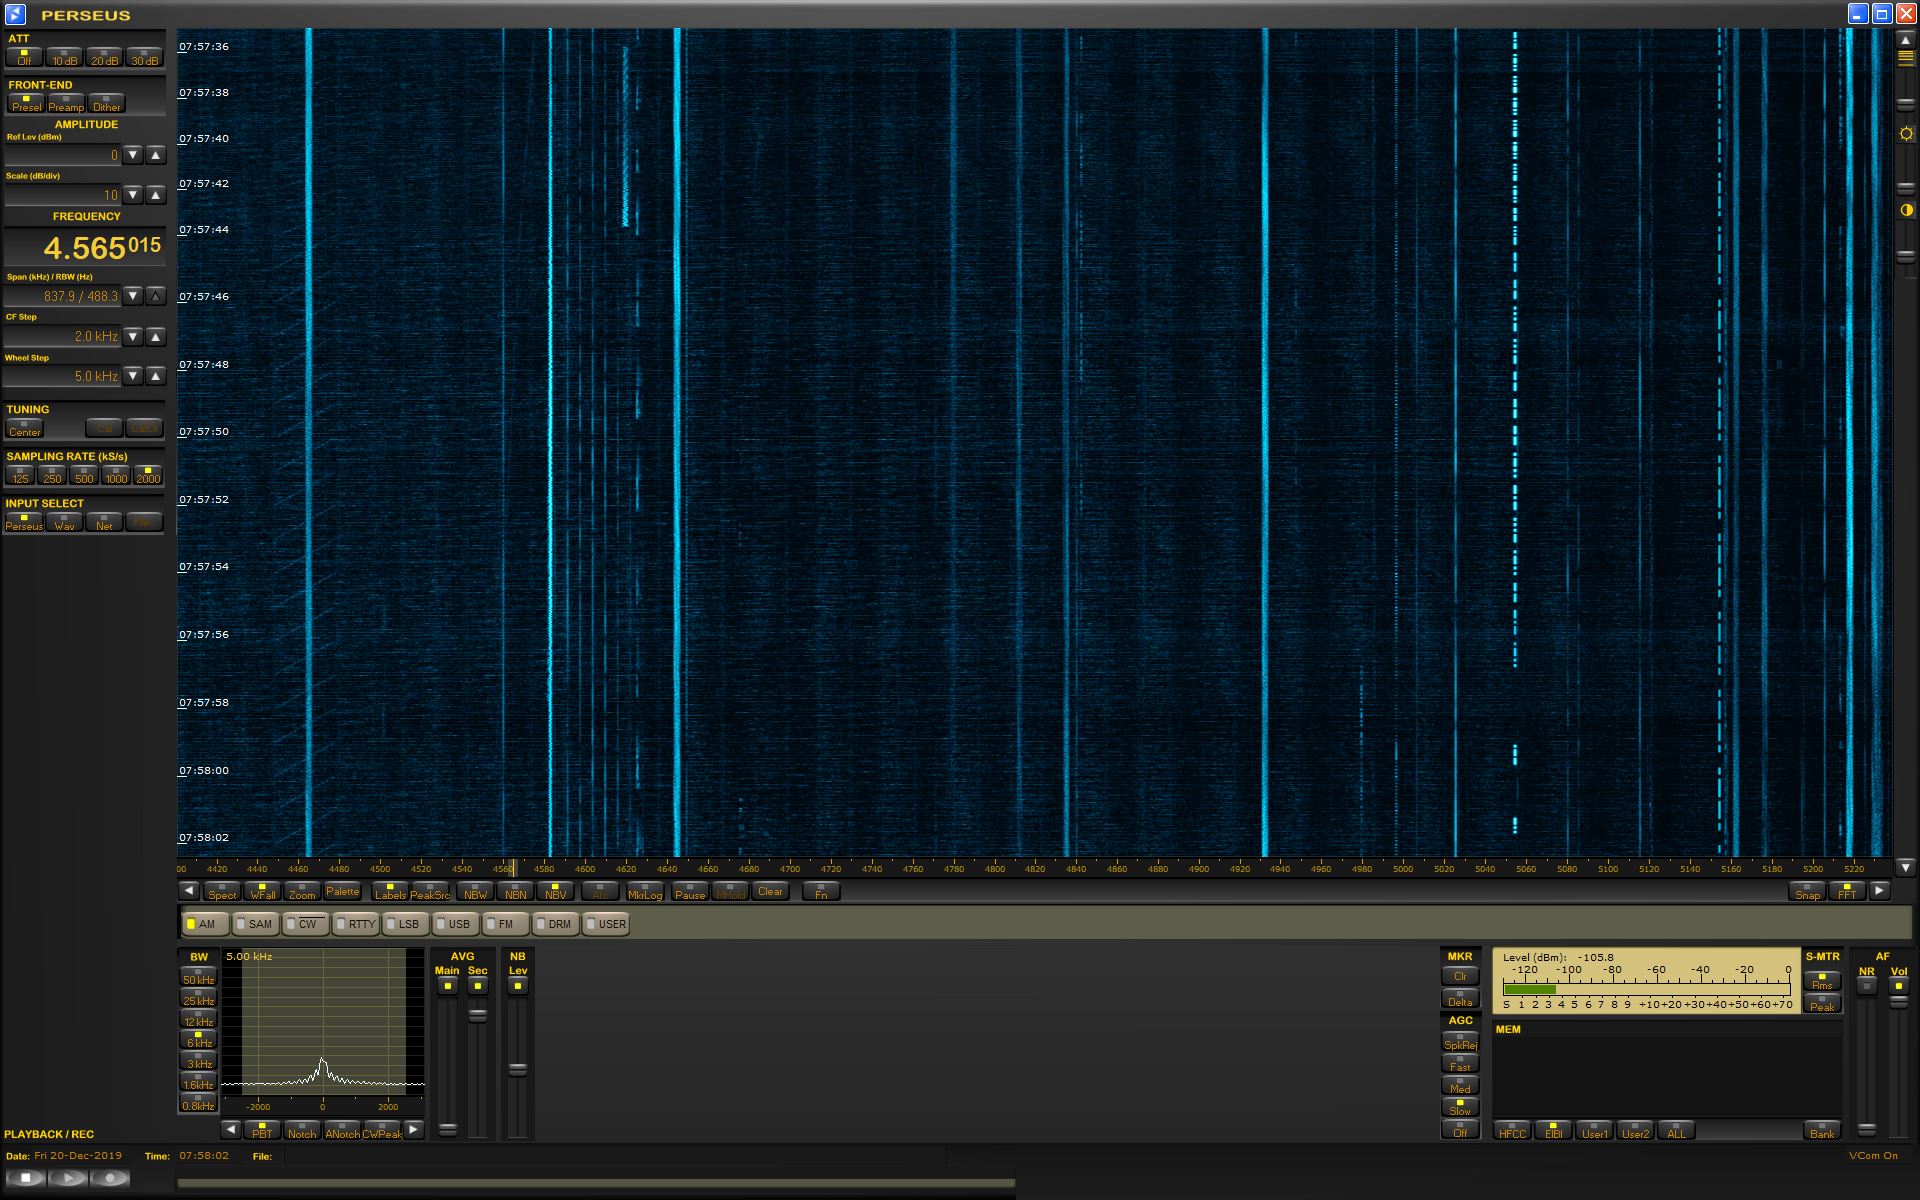This screenshot has height=1200, width=1920.
Task: Click the Clear button
Action: click(x=770, y=891)
